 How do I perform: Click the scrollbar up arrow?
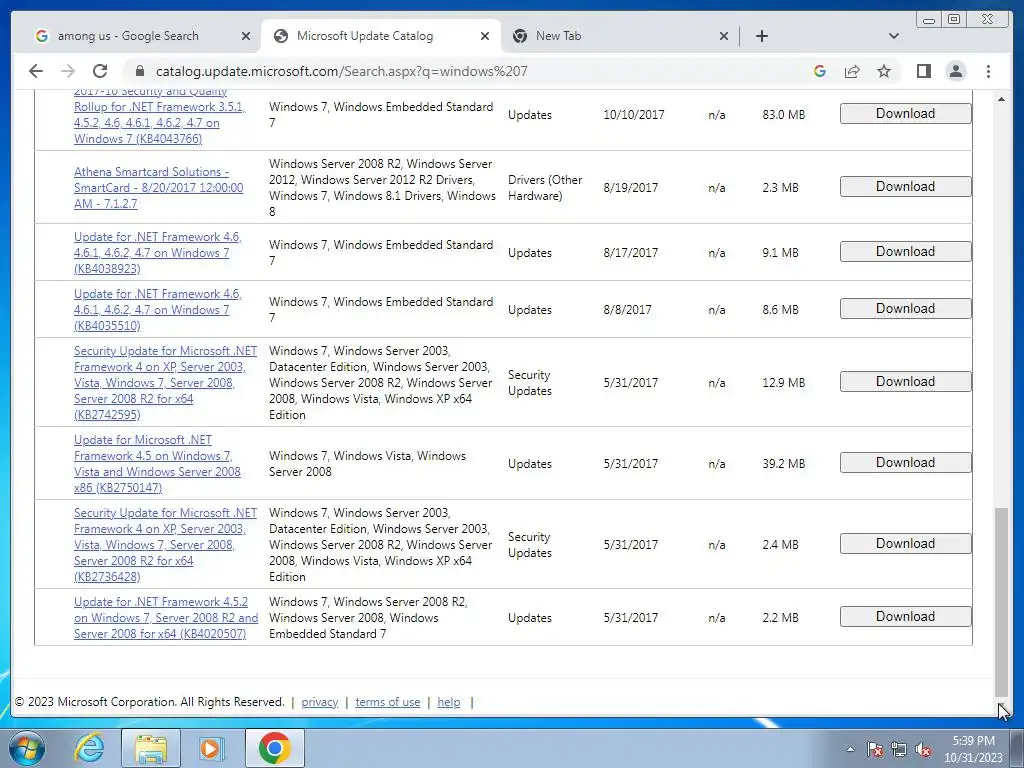point(1001,99)
